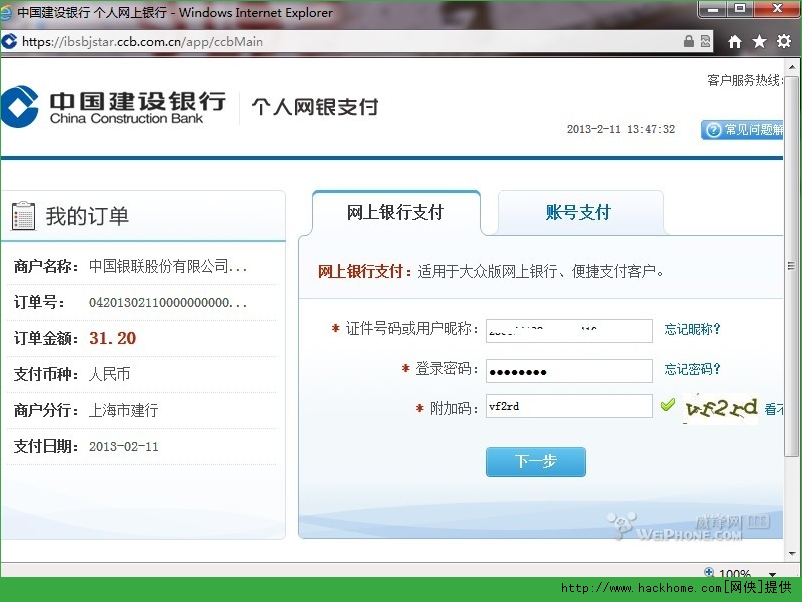This screenshot has height=602, width=802.
Task: Open Favorites star icon
Action: (759, 41)
